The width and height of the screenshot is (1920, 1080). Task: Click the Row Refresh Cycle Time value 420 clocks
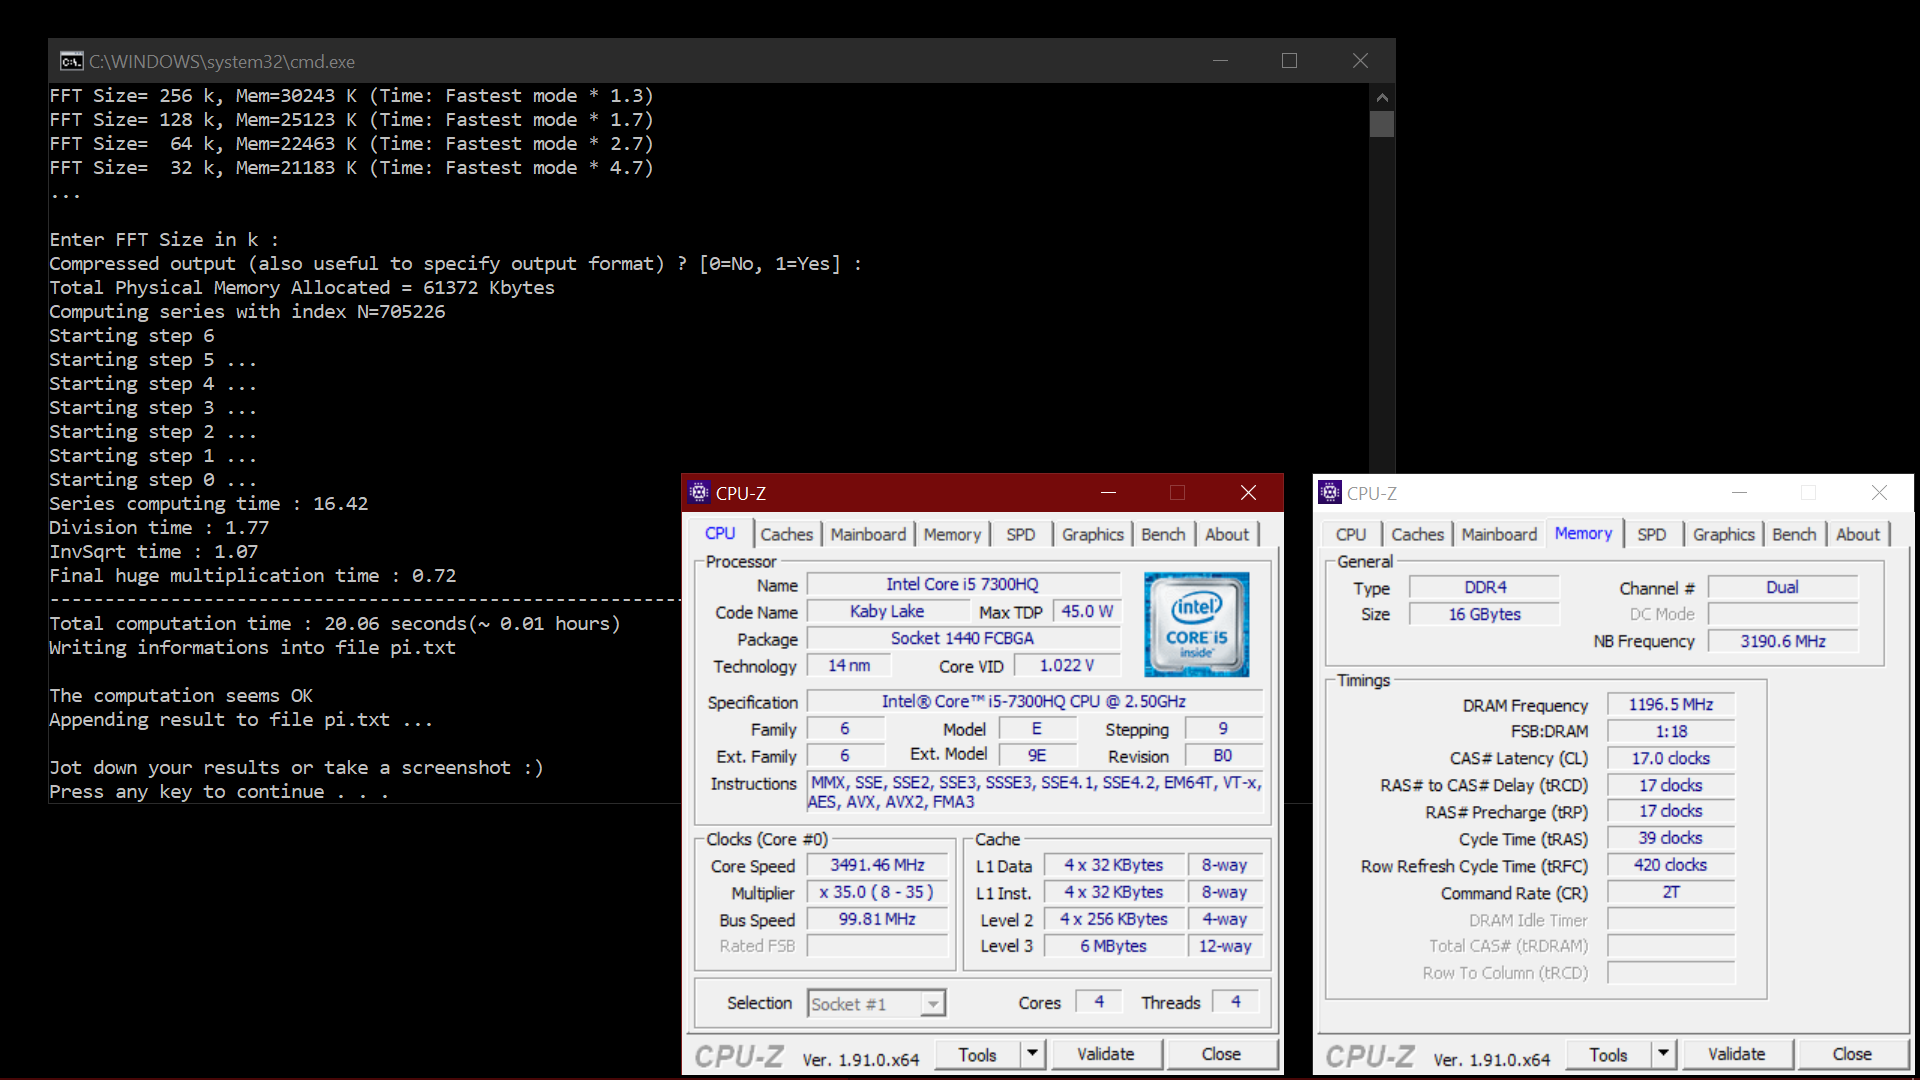pyautogui.click(x=1670, y=865)
